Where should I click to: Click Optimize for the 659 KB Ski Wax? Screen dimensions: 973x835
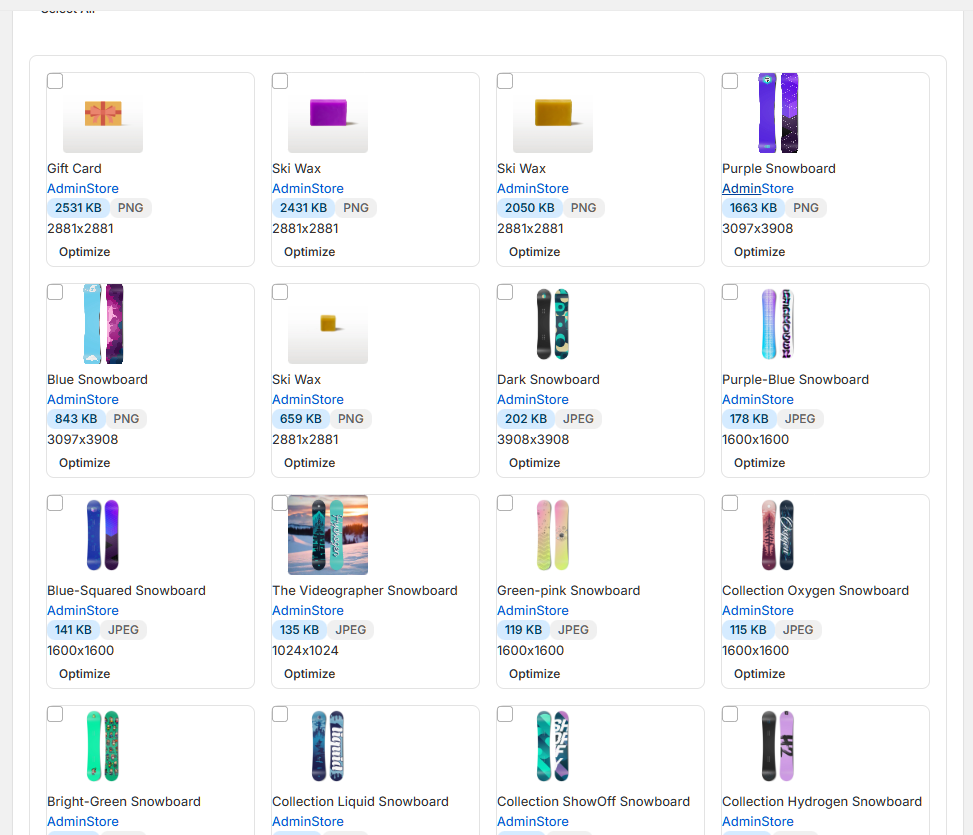(x=310, y=463)
